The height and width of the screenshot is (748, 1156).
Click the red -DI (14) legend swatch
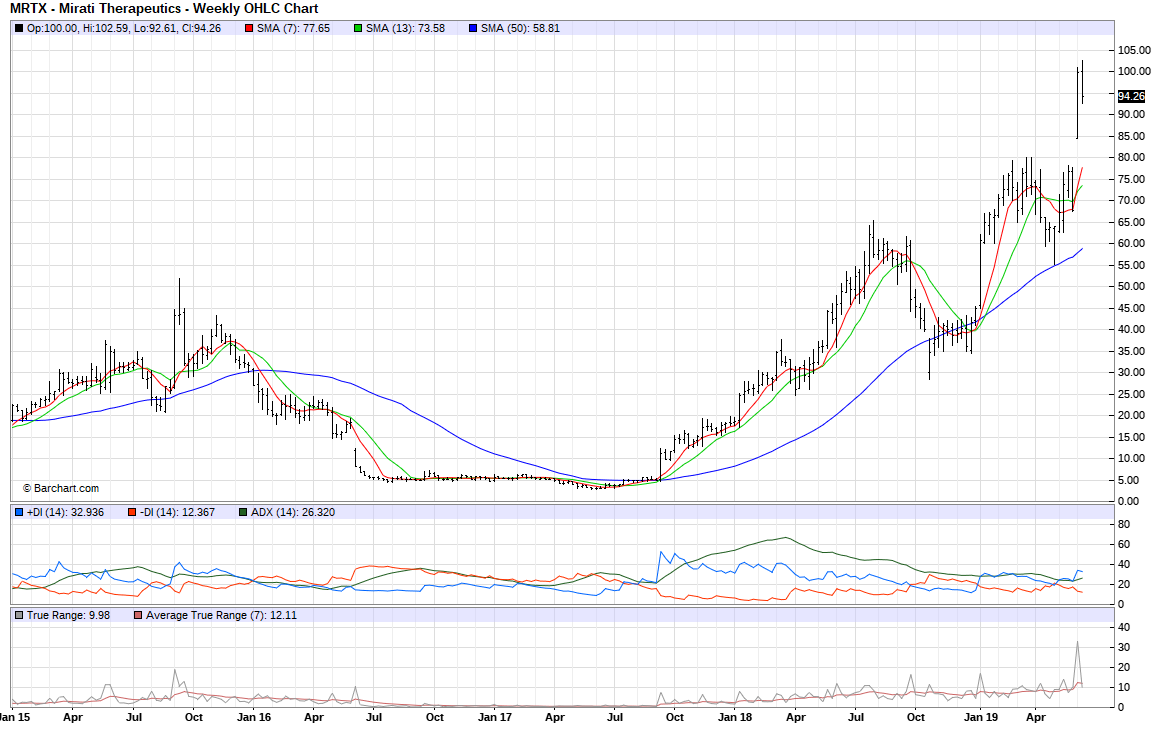click(x=131, y=512)
